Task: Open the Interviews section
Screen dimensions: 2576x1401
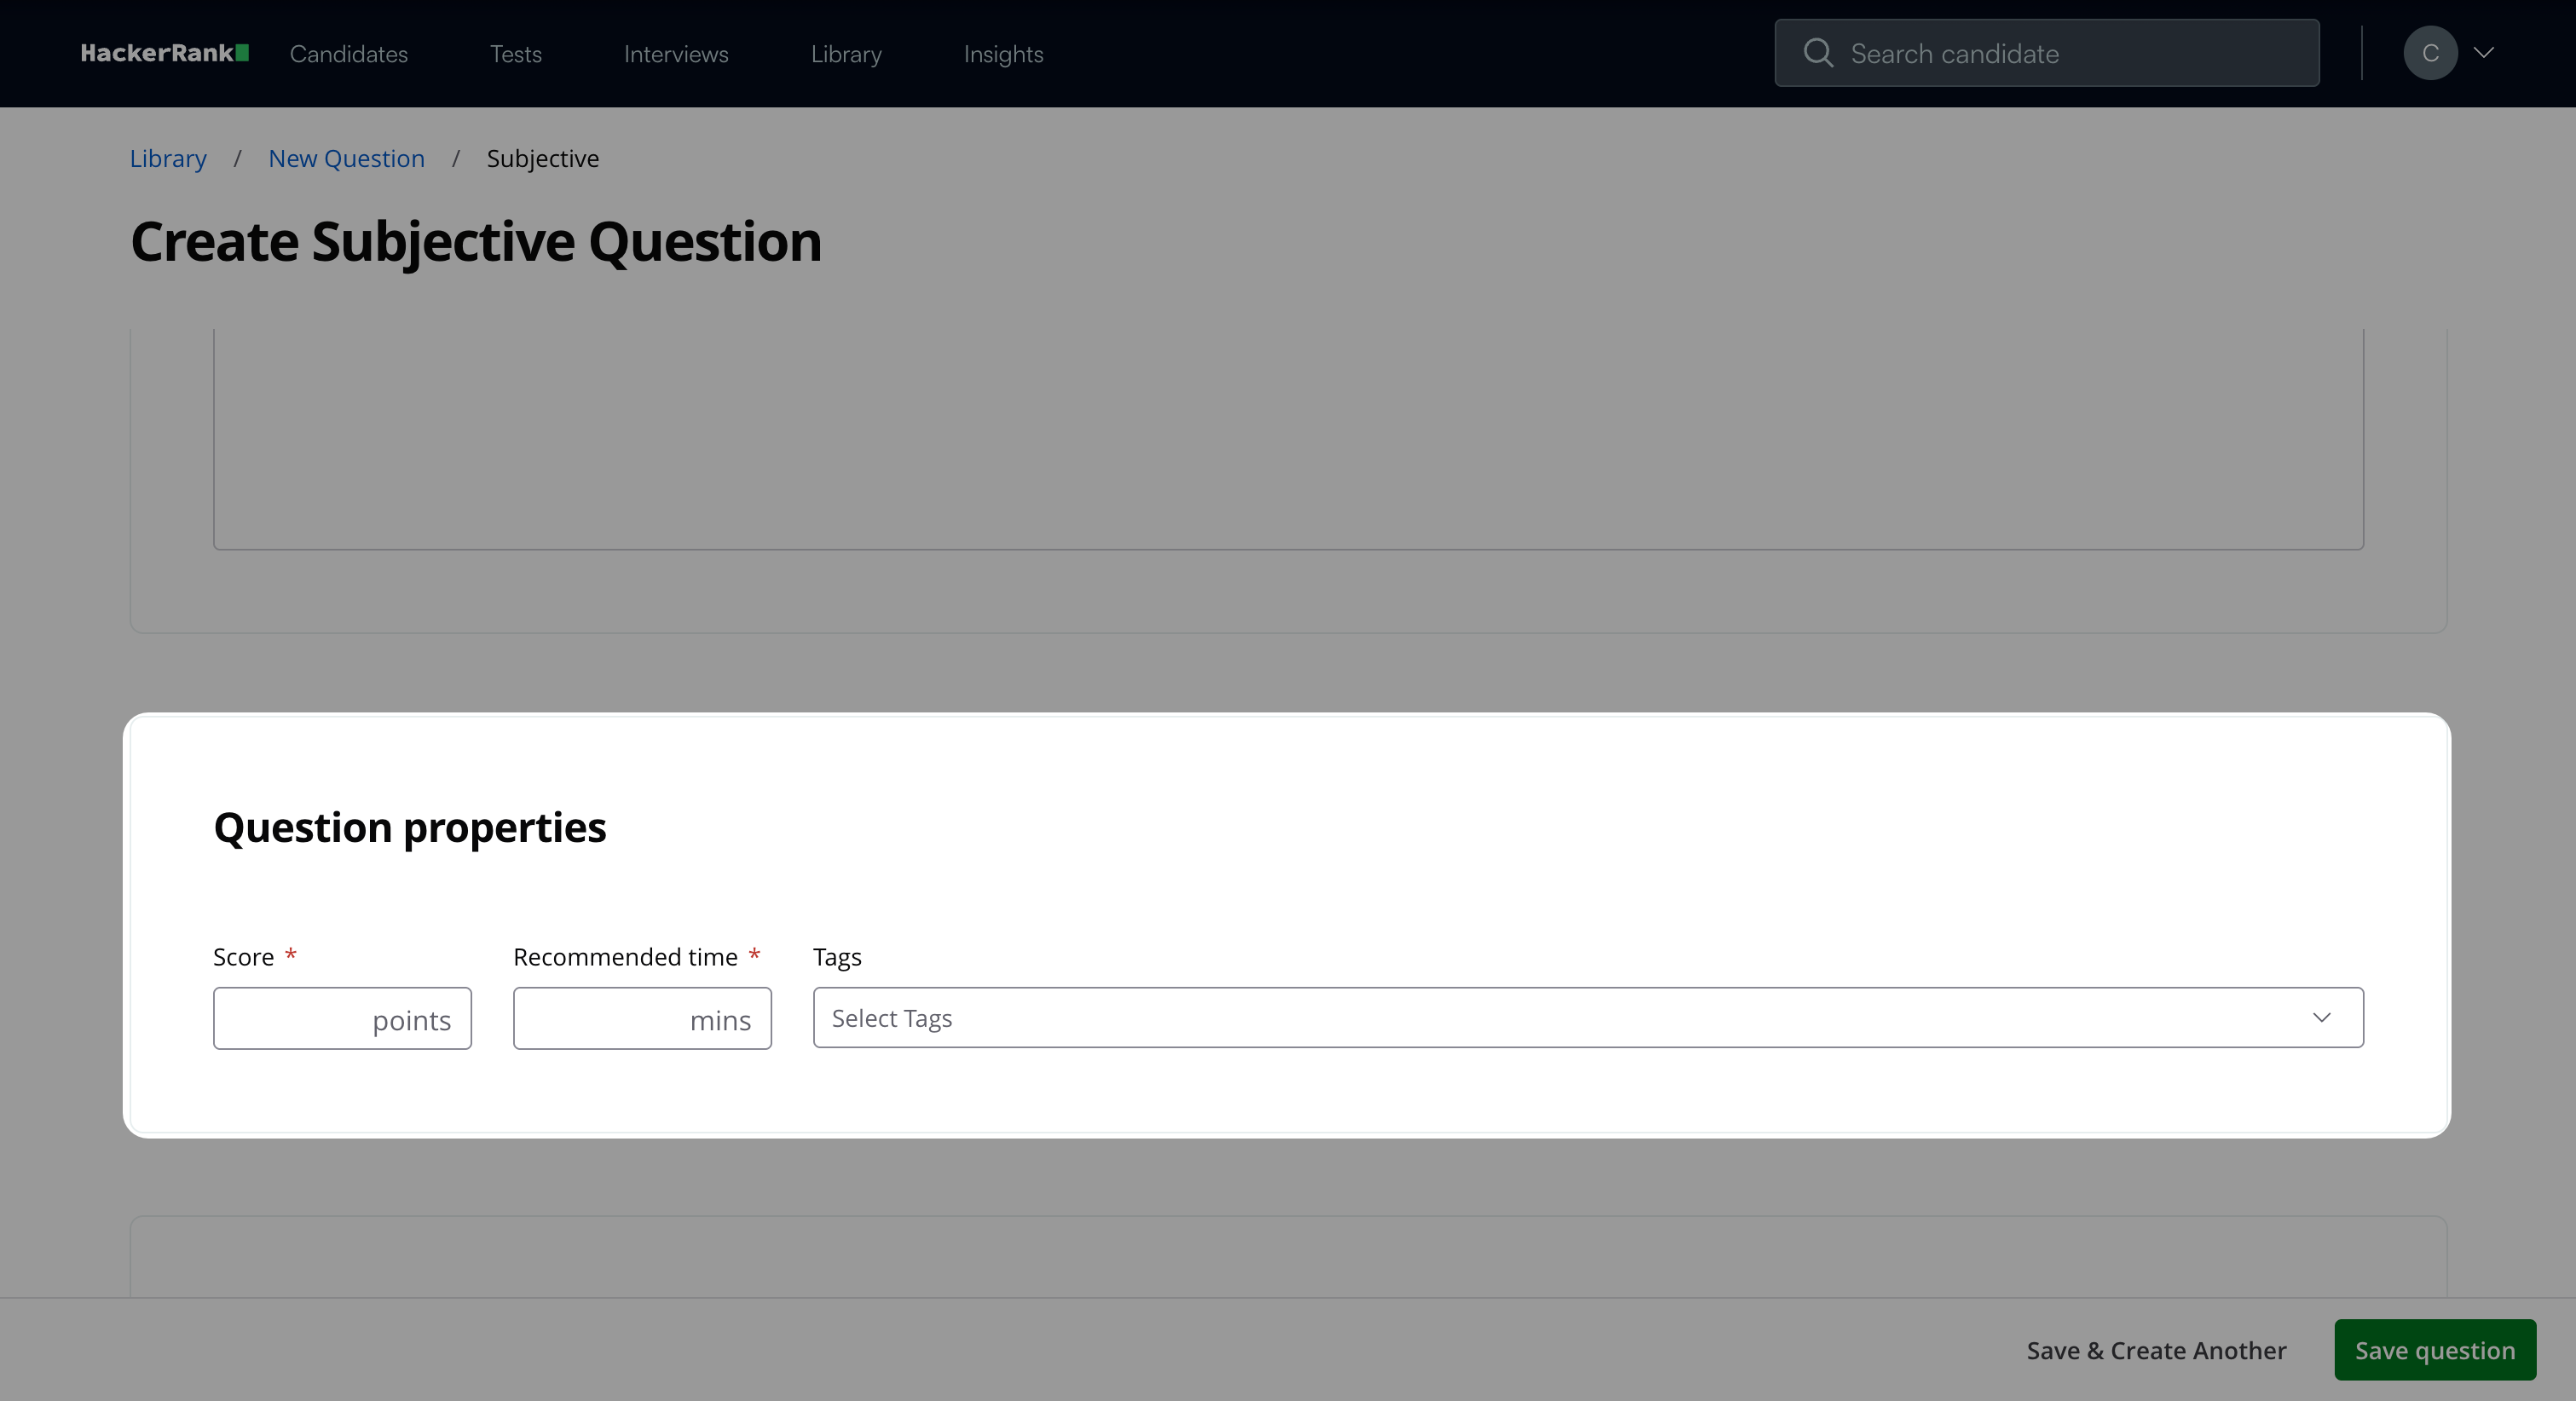Action: (x=675, y=54)
